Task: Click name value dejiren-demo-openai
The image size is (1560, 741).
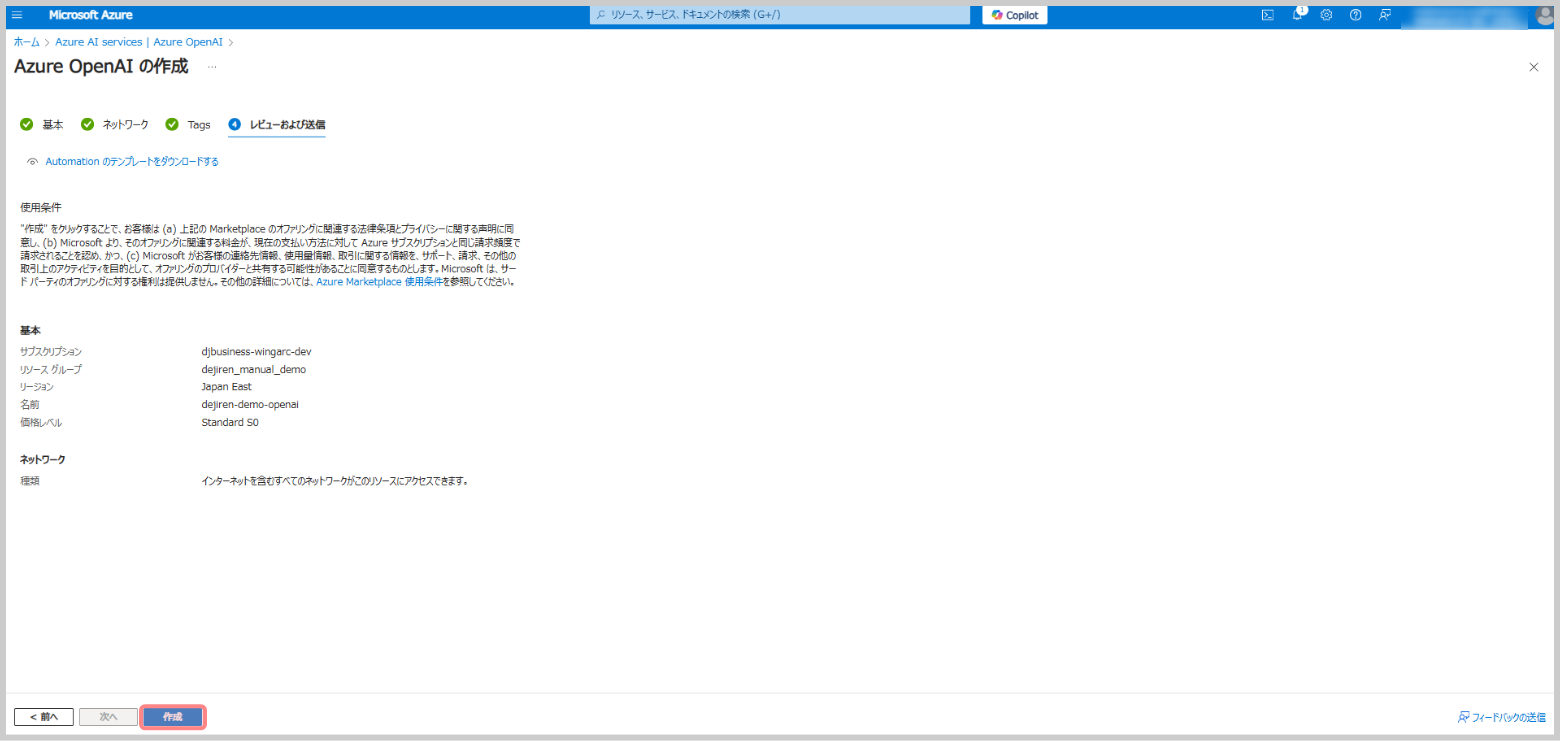Action: pyautogui.click(x=250, y=405)
